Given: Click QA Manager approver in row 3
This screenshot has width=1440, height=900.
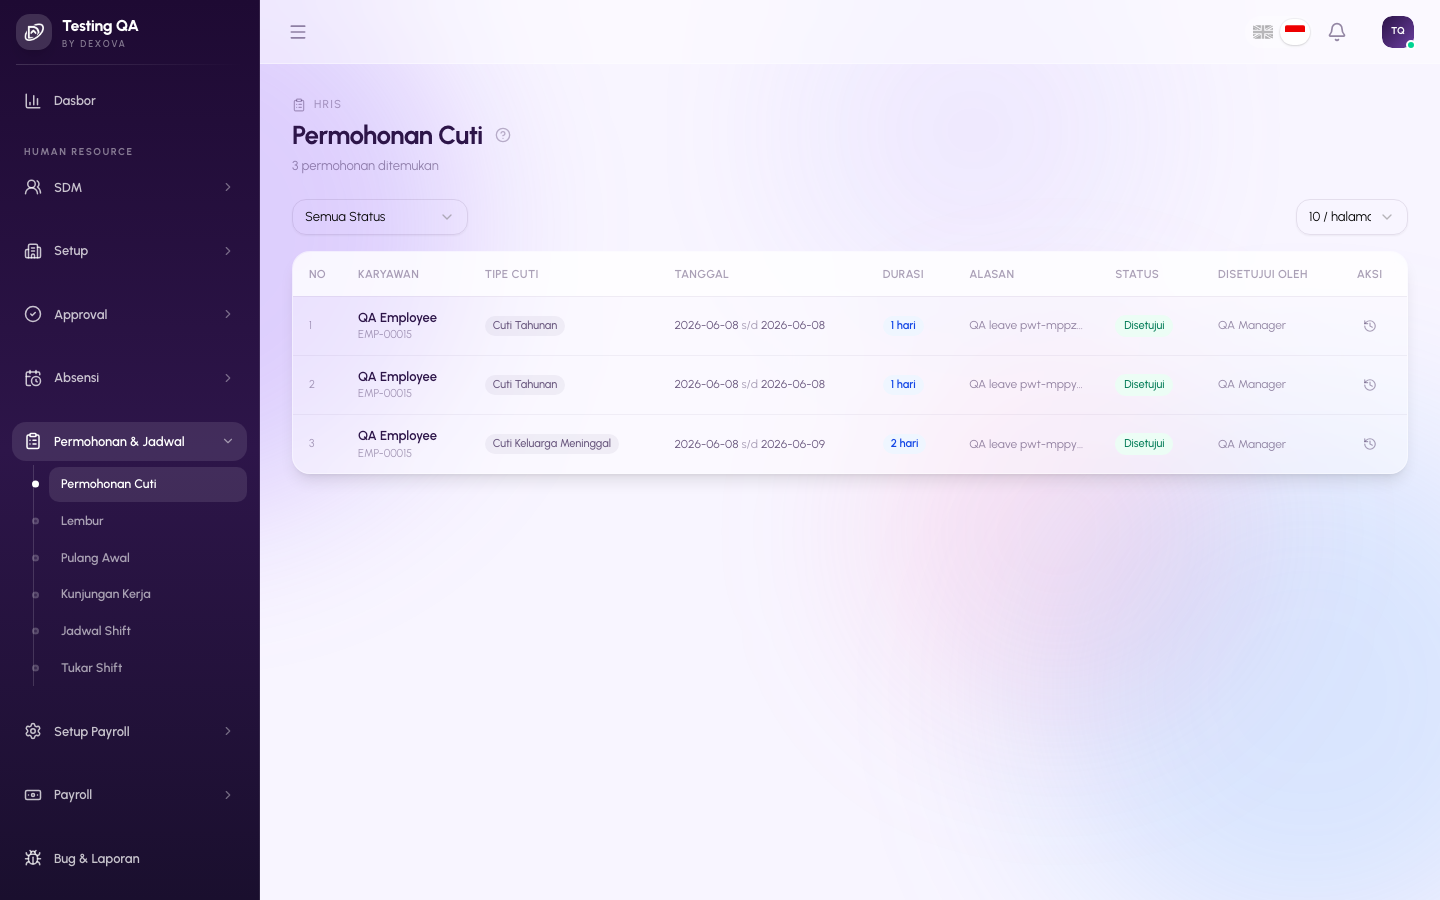Looking at the screenshot, I should [x=1252, y=444].
